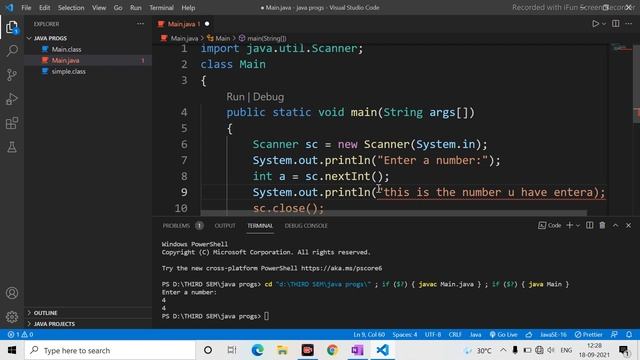This screenshot has height=360, width=640.
Task: Open the File menu
Action: pos(26,7)
